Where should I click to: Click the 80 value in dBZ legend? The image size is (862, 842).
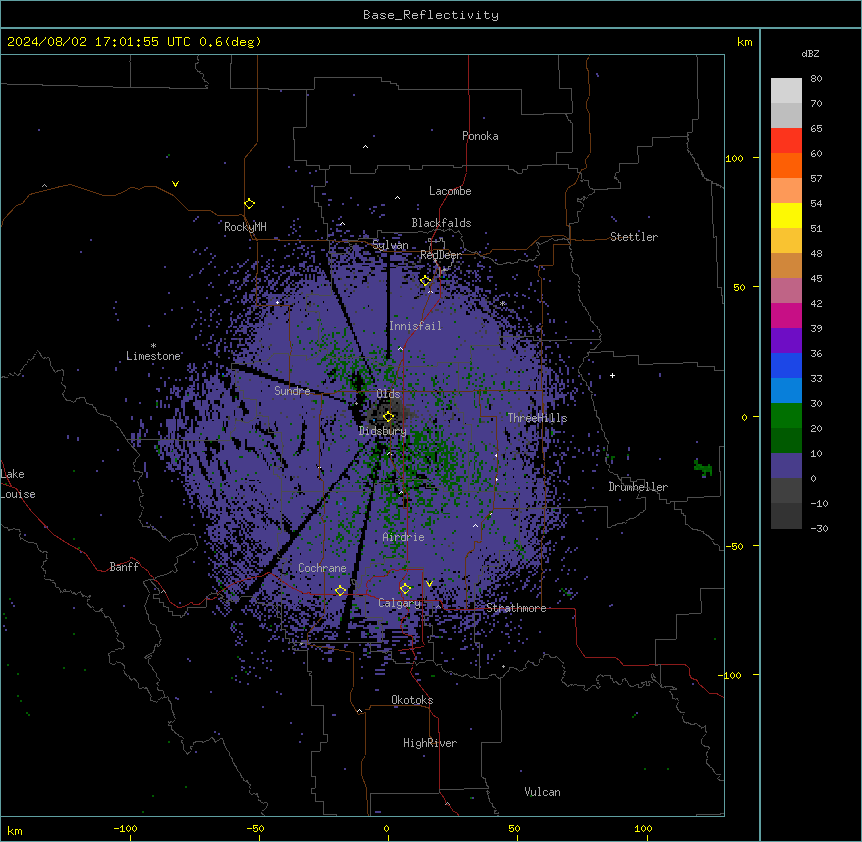click(816, 79)
